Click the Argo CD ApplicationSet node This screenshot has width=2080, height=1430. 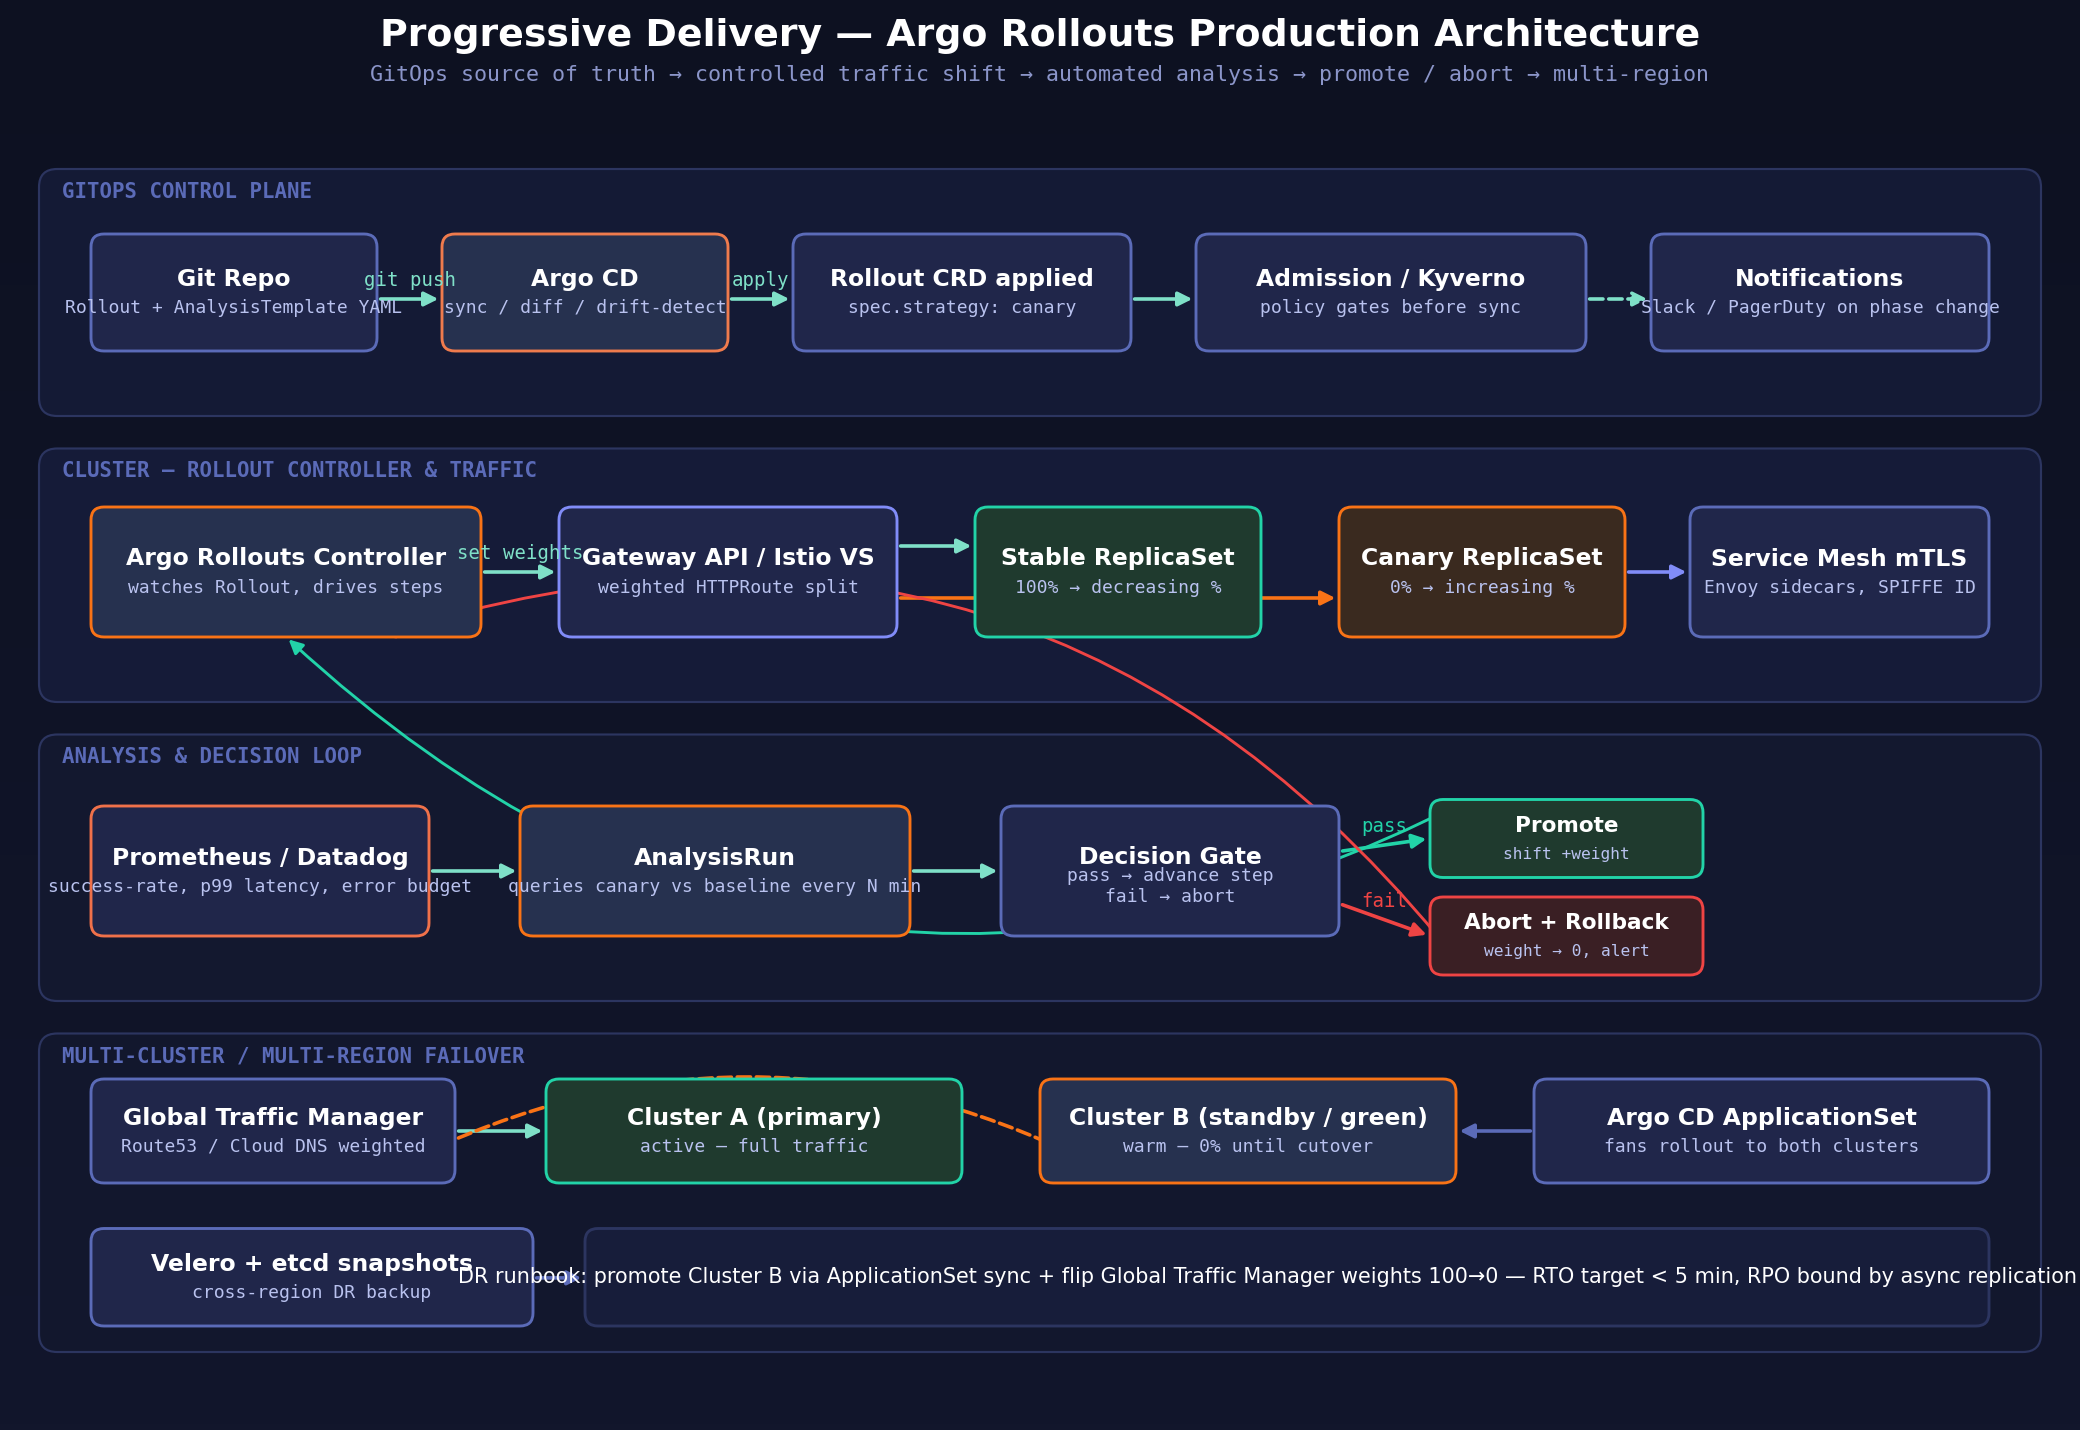[x=1762, y=1131]
